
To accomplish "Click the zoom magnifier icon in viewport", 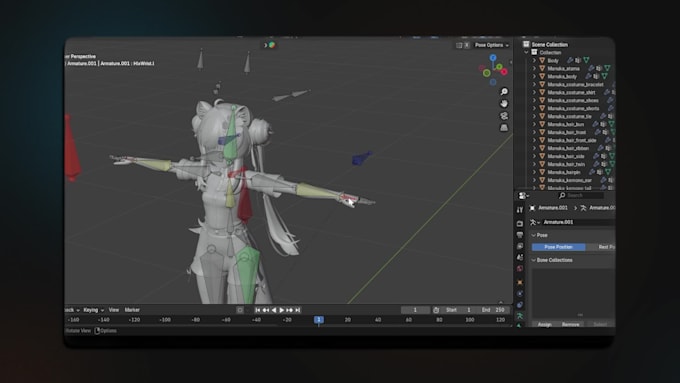I will [504, 92].
